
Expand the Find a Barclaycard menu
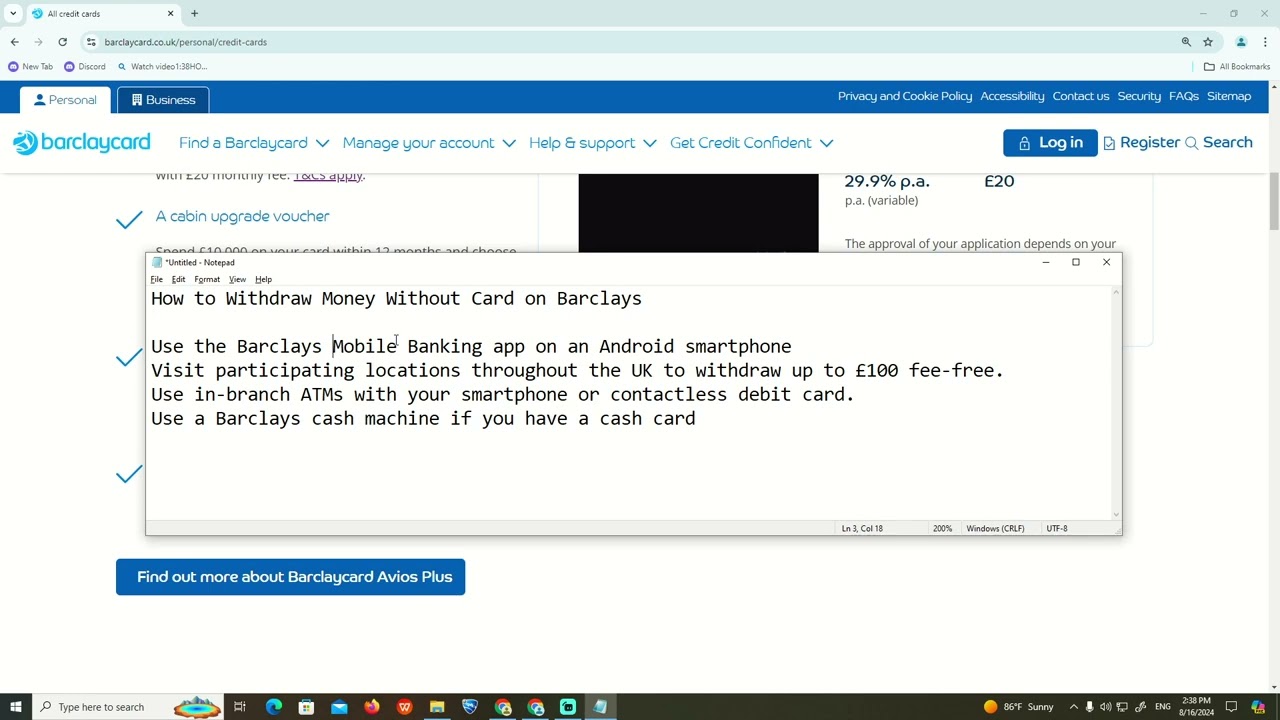tap(254, 143)
